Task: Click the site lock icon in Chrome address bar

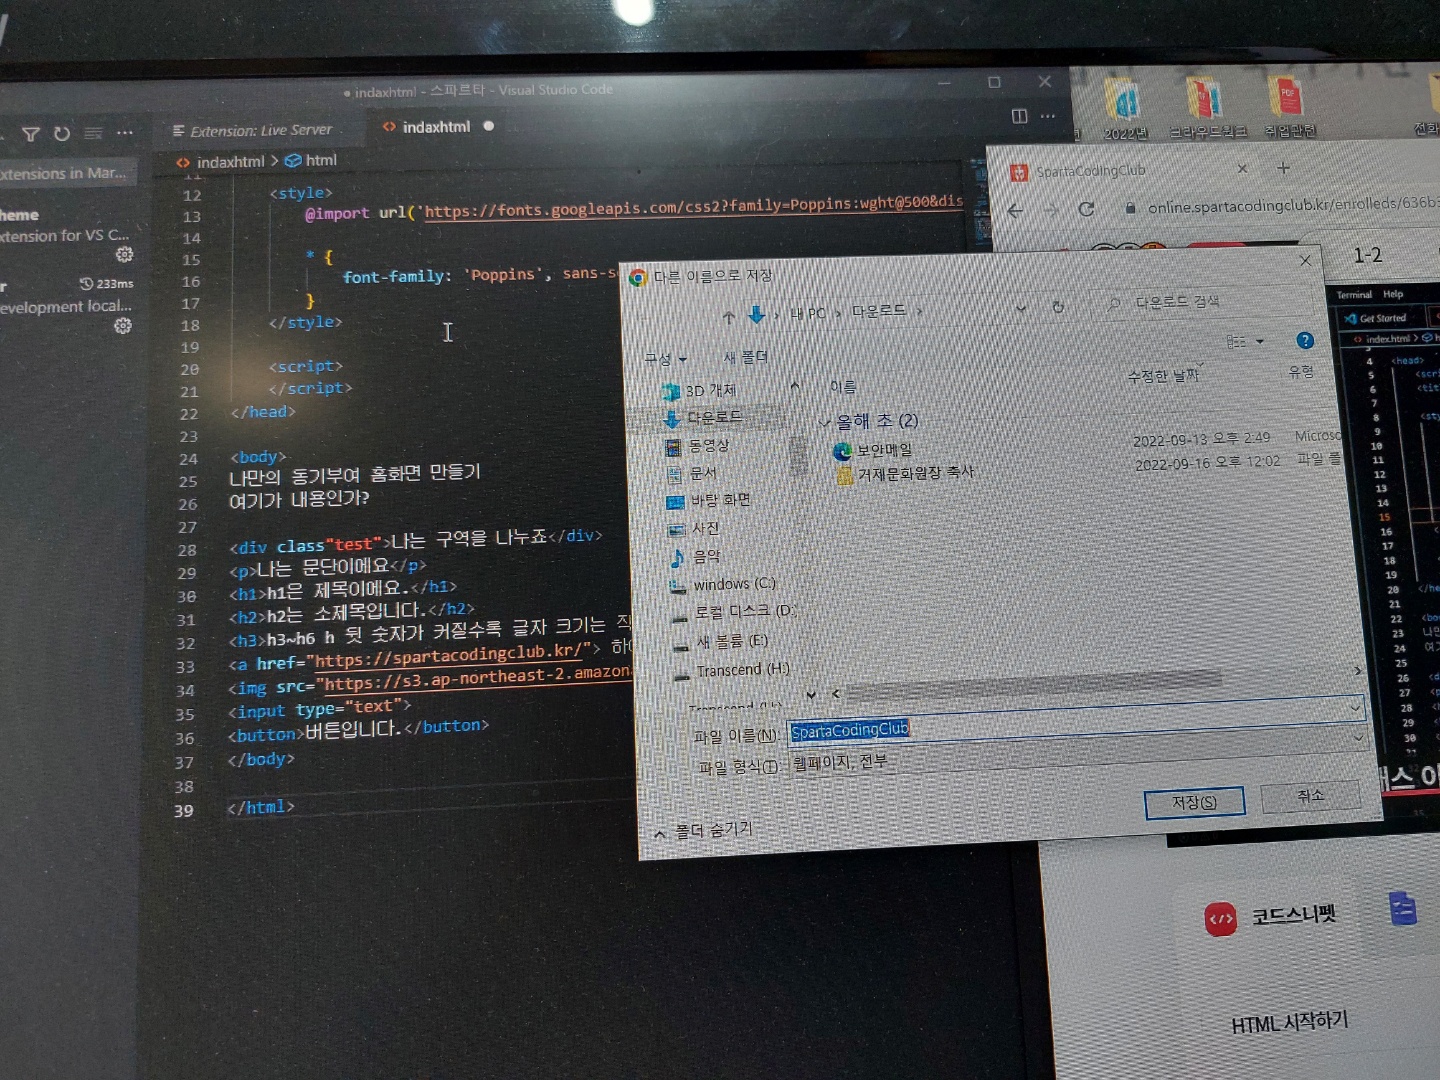Action: pos(1131,208)
